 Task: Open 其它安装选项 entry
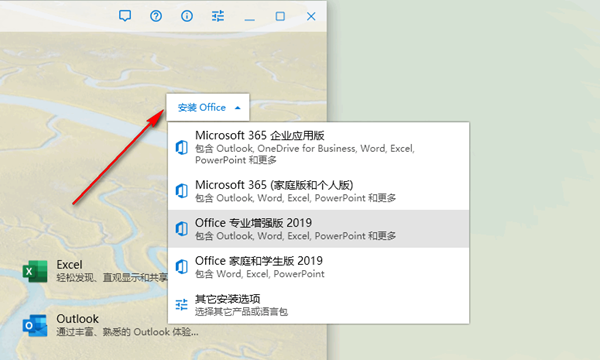pyautogui.click(x=318, y=305)
